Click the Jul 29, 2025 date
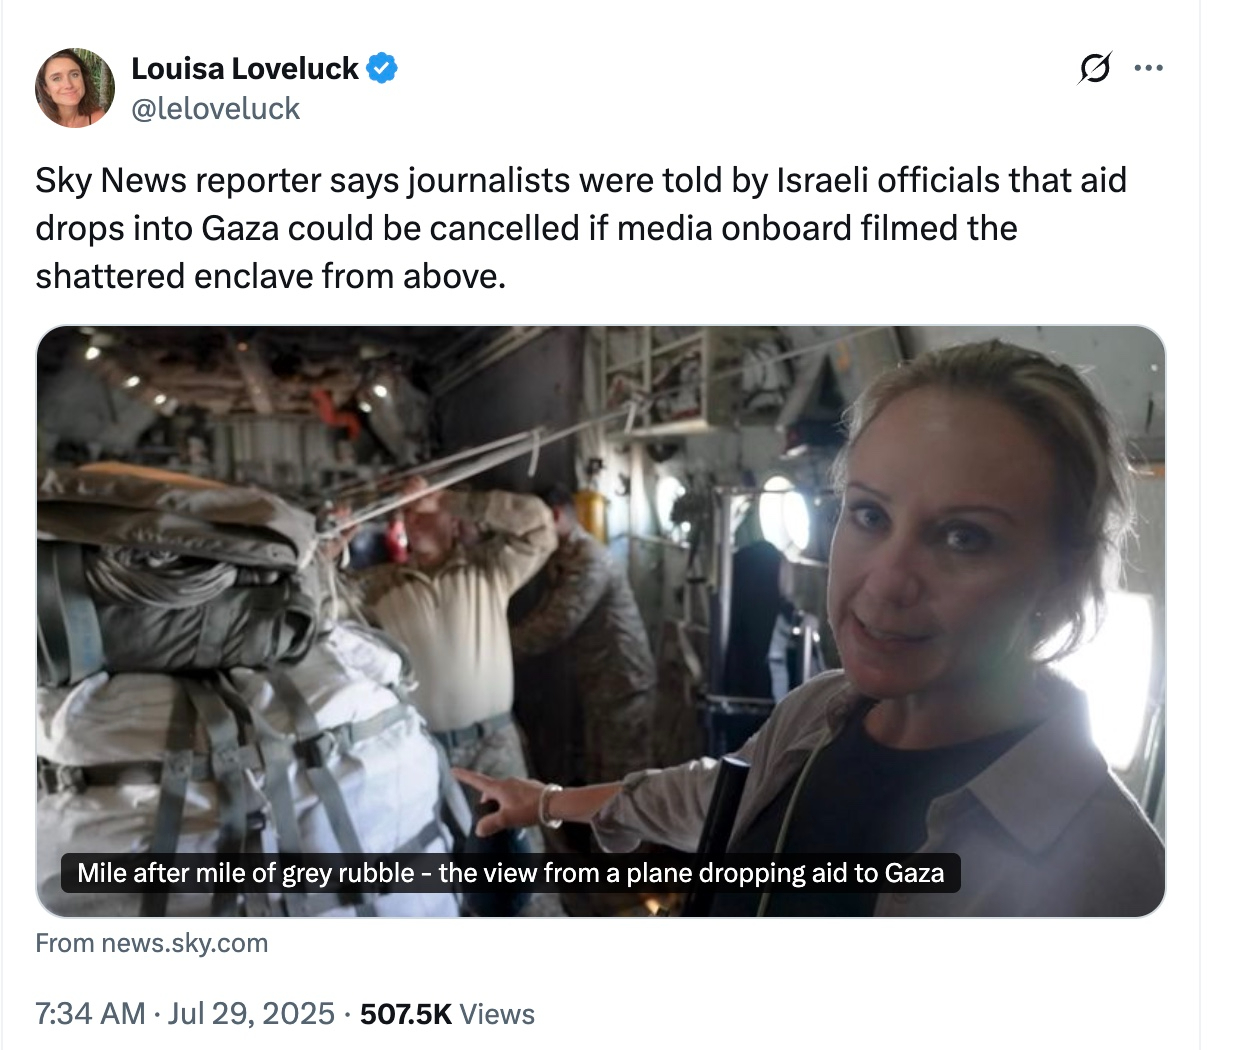Image resolution: width=1238 pixels, height=1050 pixels. [x=251, y=1014]
